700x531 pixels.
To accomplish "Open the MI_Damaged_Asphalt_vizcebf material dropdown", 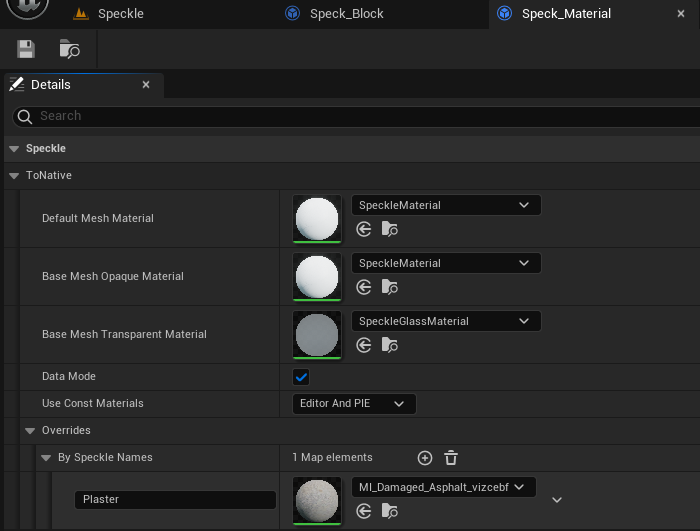I will (444, 487).
